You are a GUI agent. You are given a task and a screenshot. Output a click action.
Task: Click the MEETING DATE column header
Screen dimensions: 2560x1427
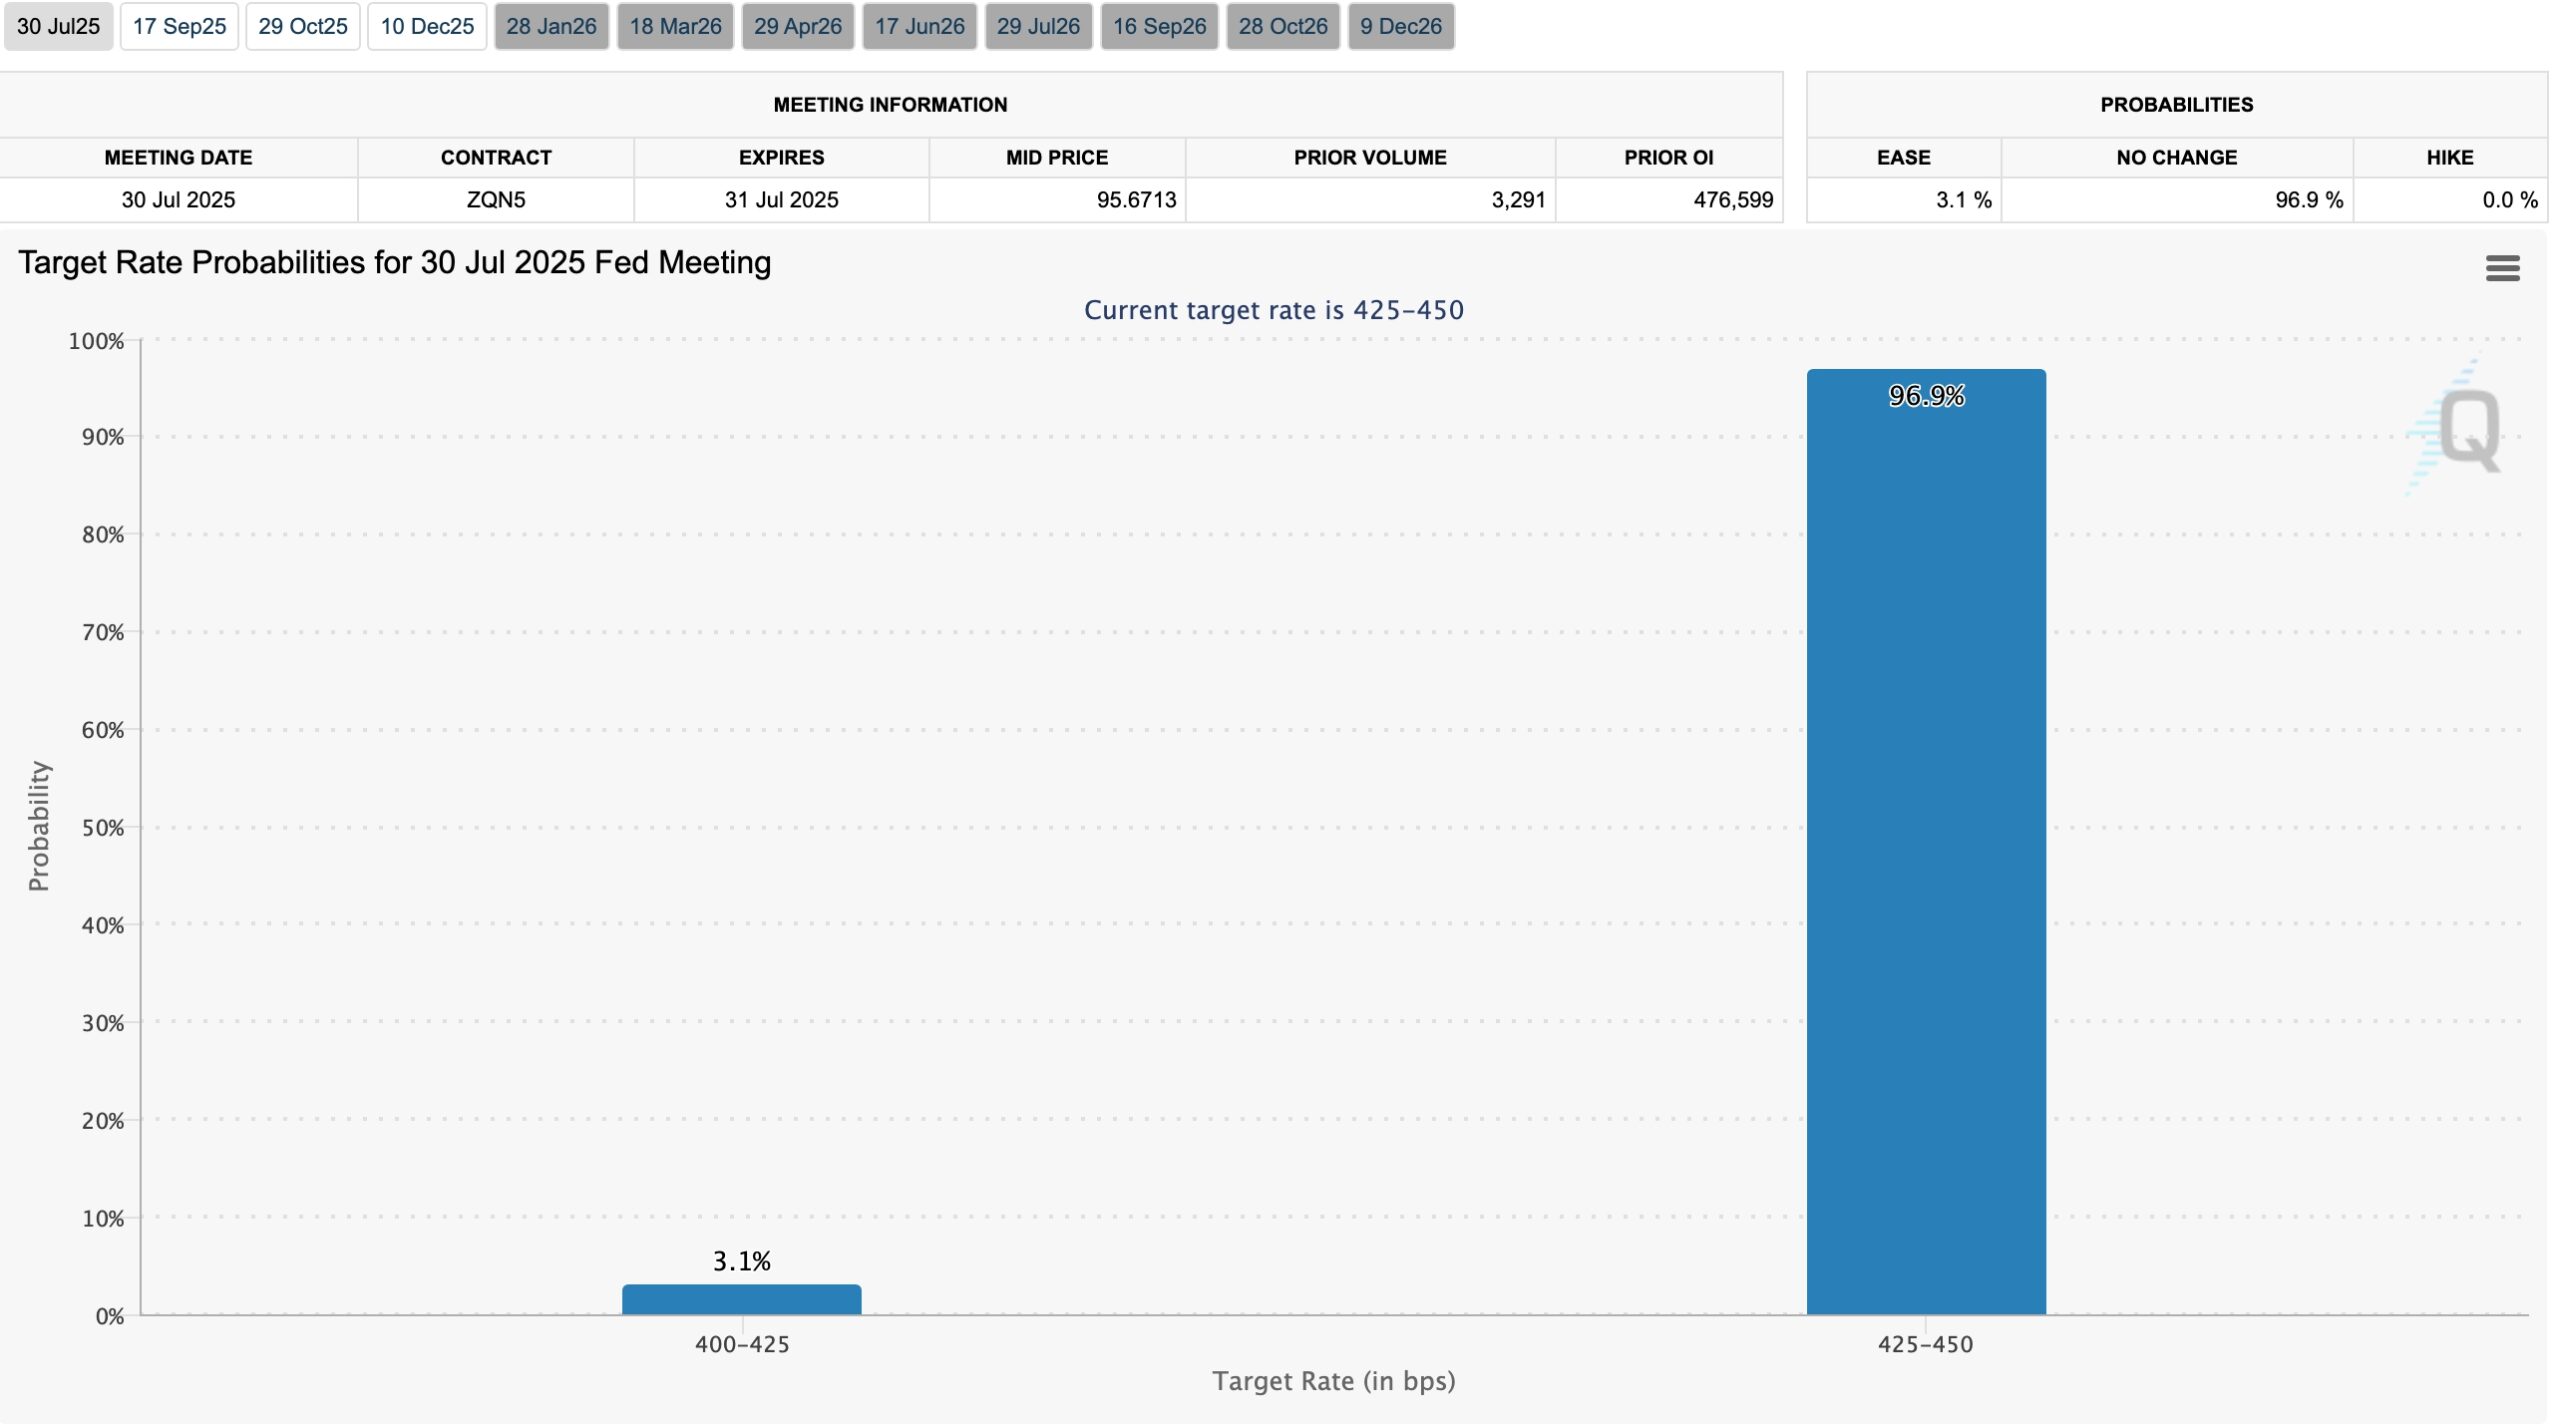[x=178, y=157]
